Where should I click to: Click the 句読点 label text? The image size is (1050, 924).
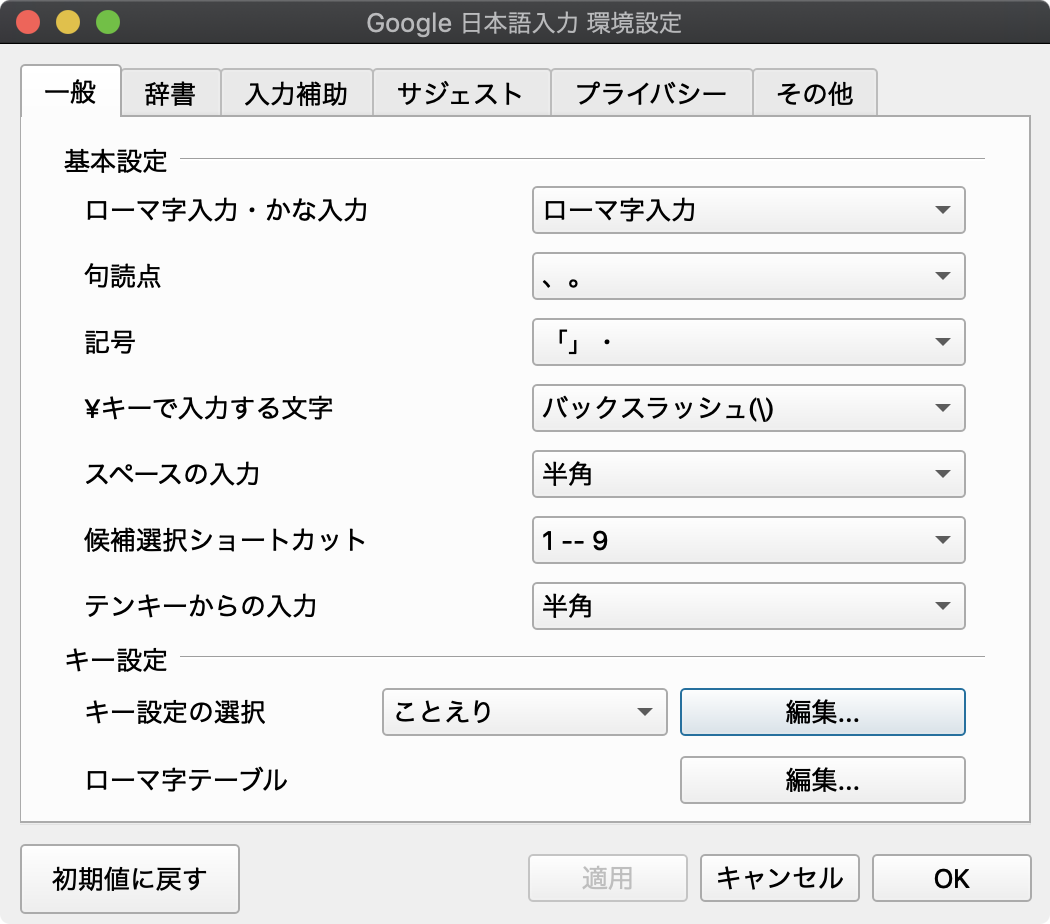pos(123,276)
